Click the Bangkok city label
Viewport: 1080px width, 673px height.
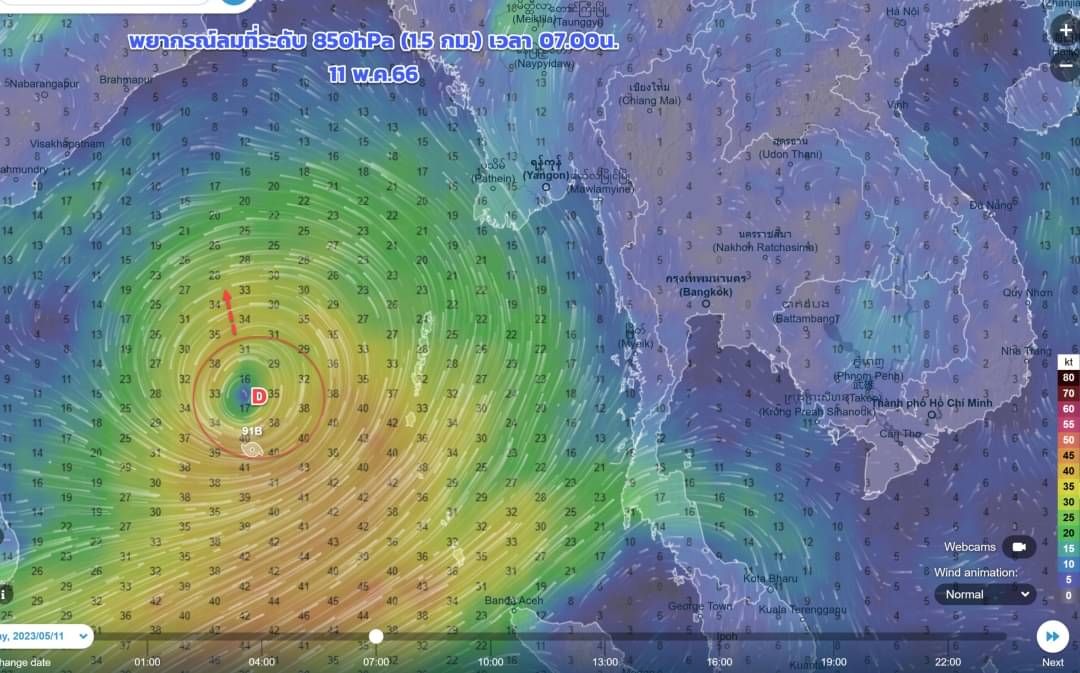(x=705, y=292)
